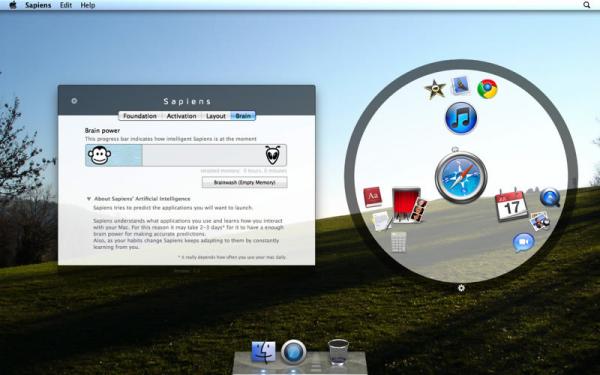Screen dimensions: 600x375
Task: Launch Calculator from the circular launcher
Action: pos(398,243)
